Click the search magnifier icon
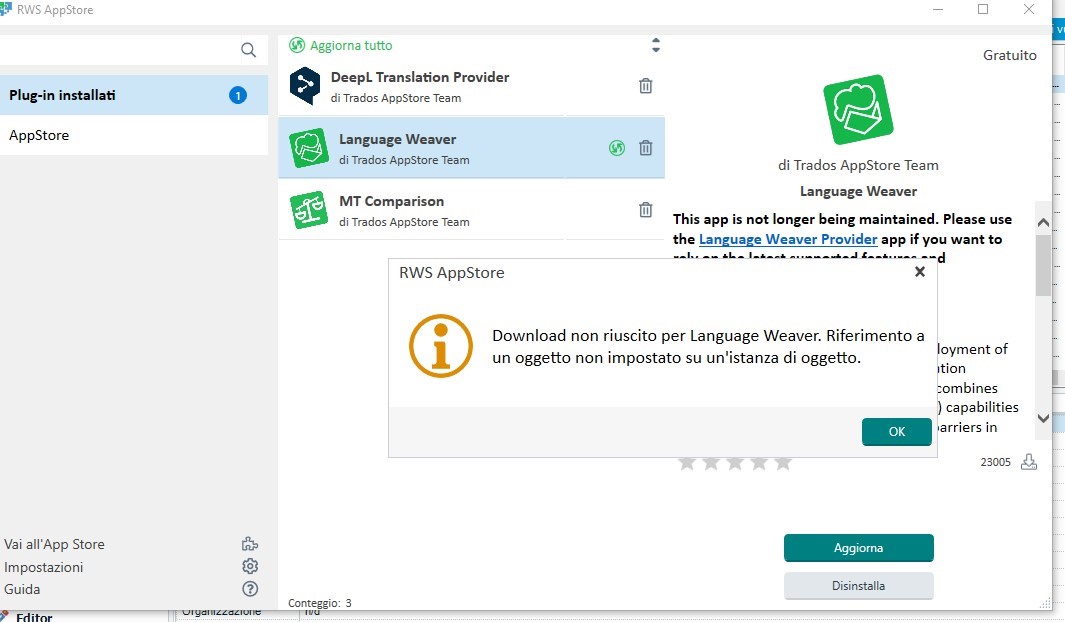Viewport: 1065px width, 622px height. click(248, 50)
